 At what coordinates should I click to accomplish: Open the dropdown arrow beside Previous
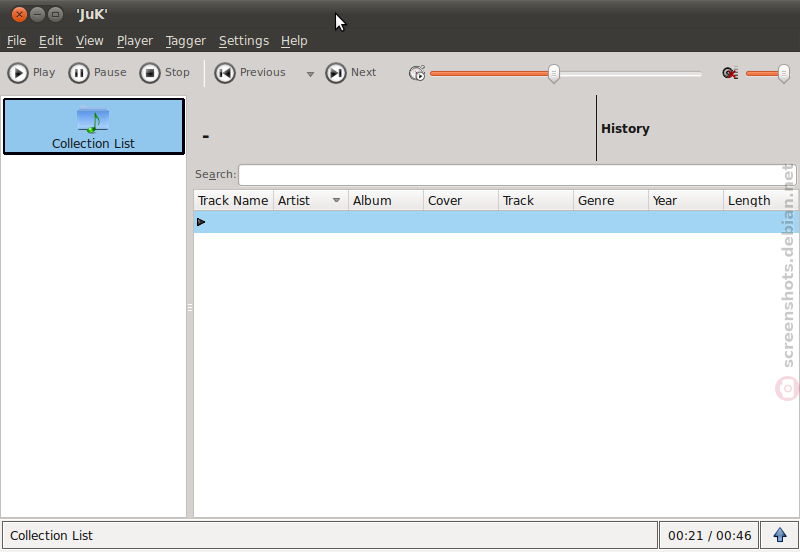(310, 74)
